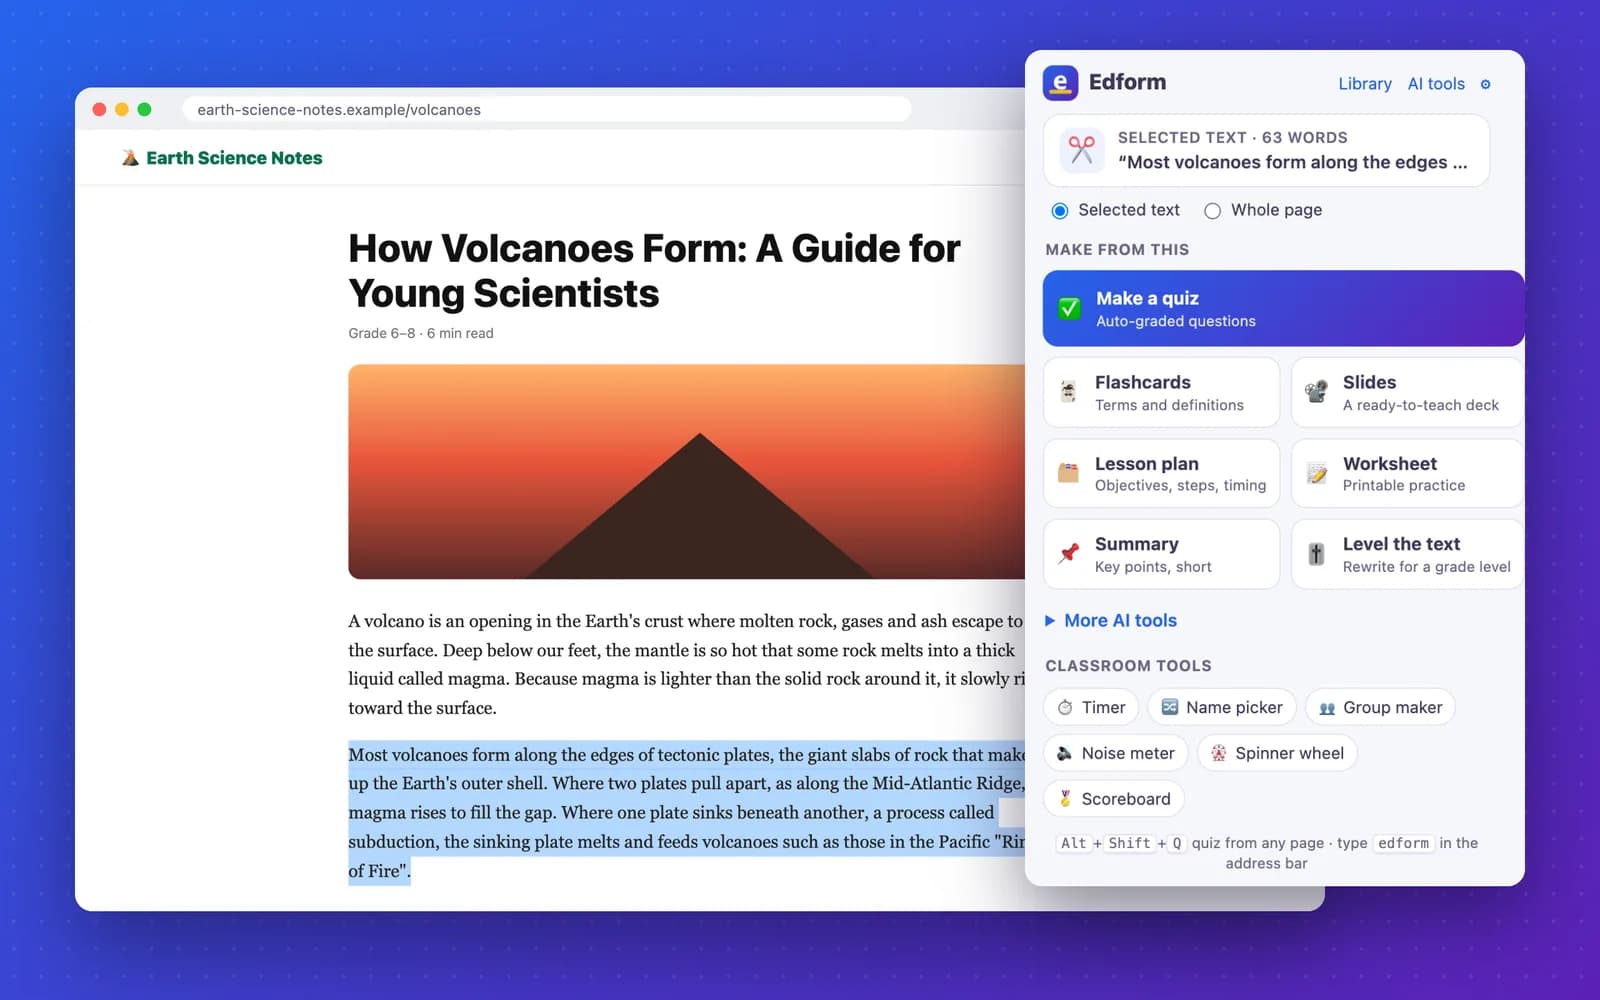Click the Edform logo icon
1600x1000 pixels.
[1060, 83]
